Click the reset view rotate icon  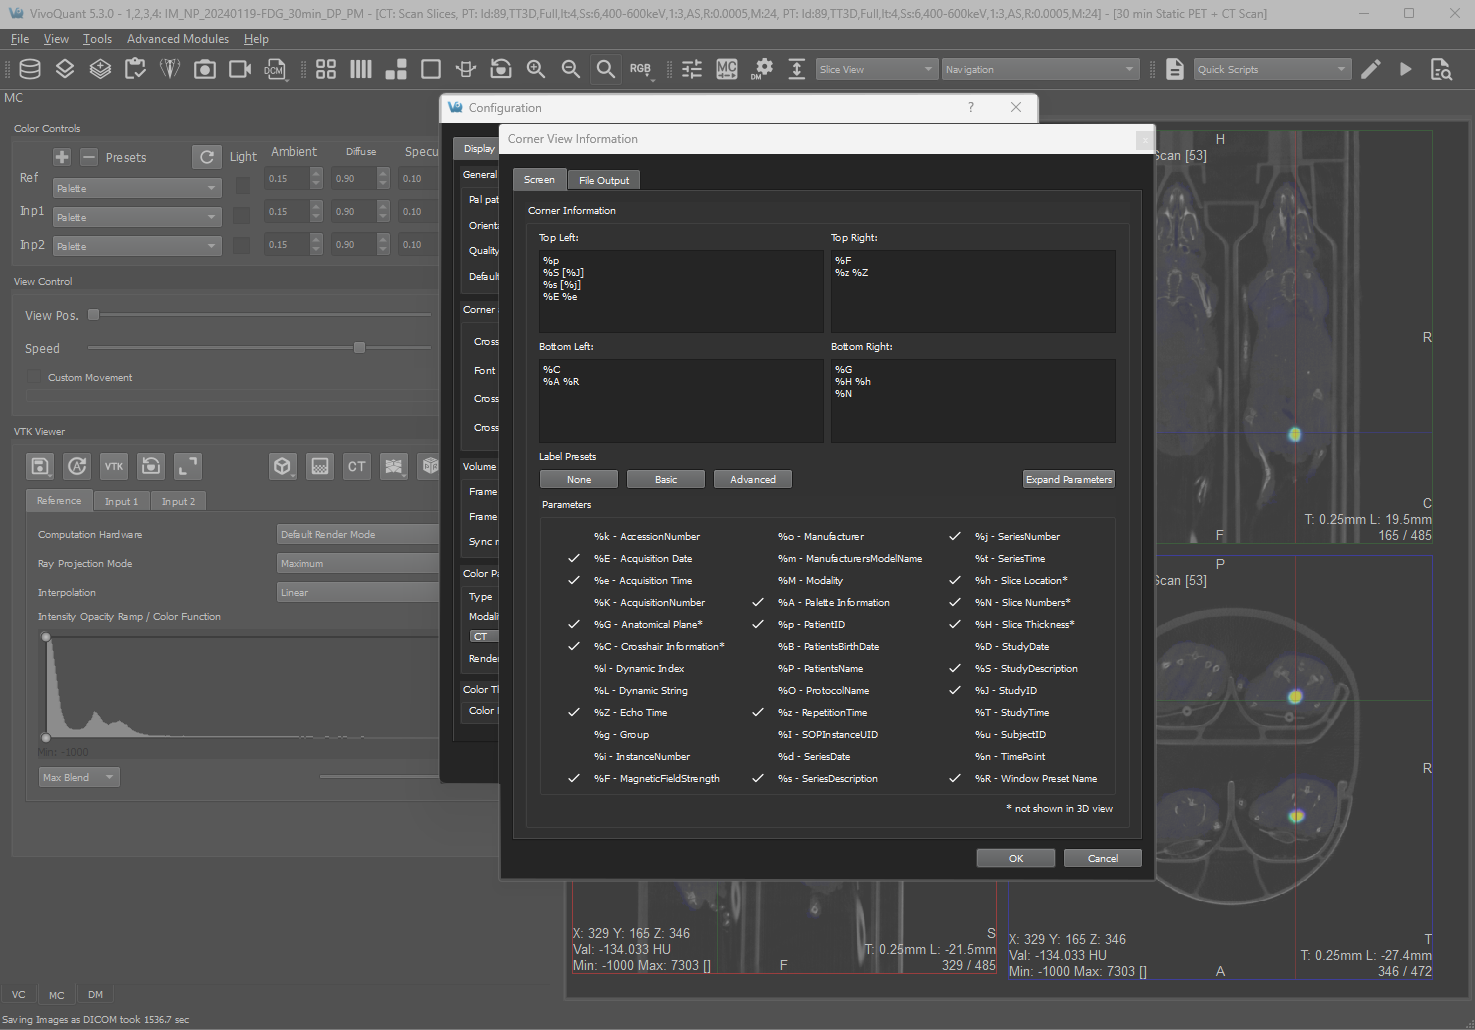(501, 69)
